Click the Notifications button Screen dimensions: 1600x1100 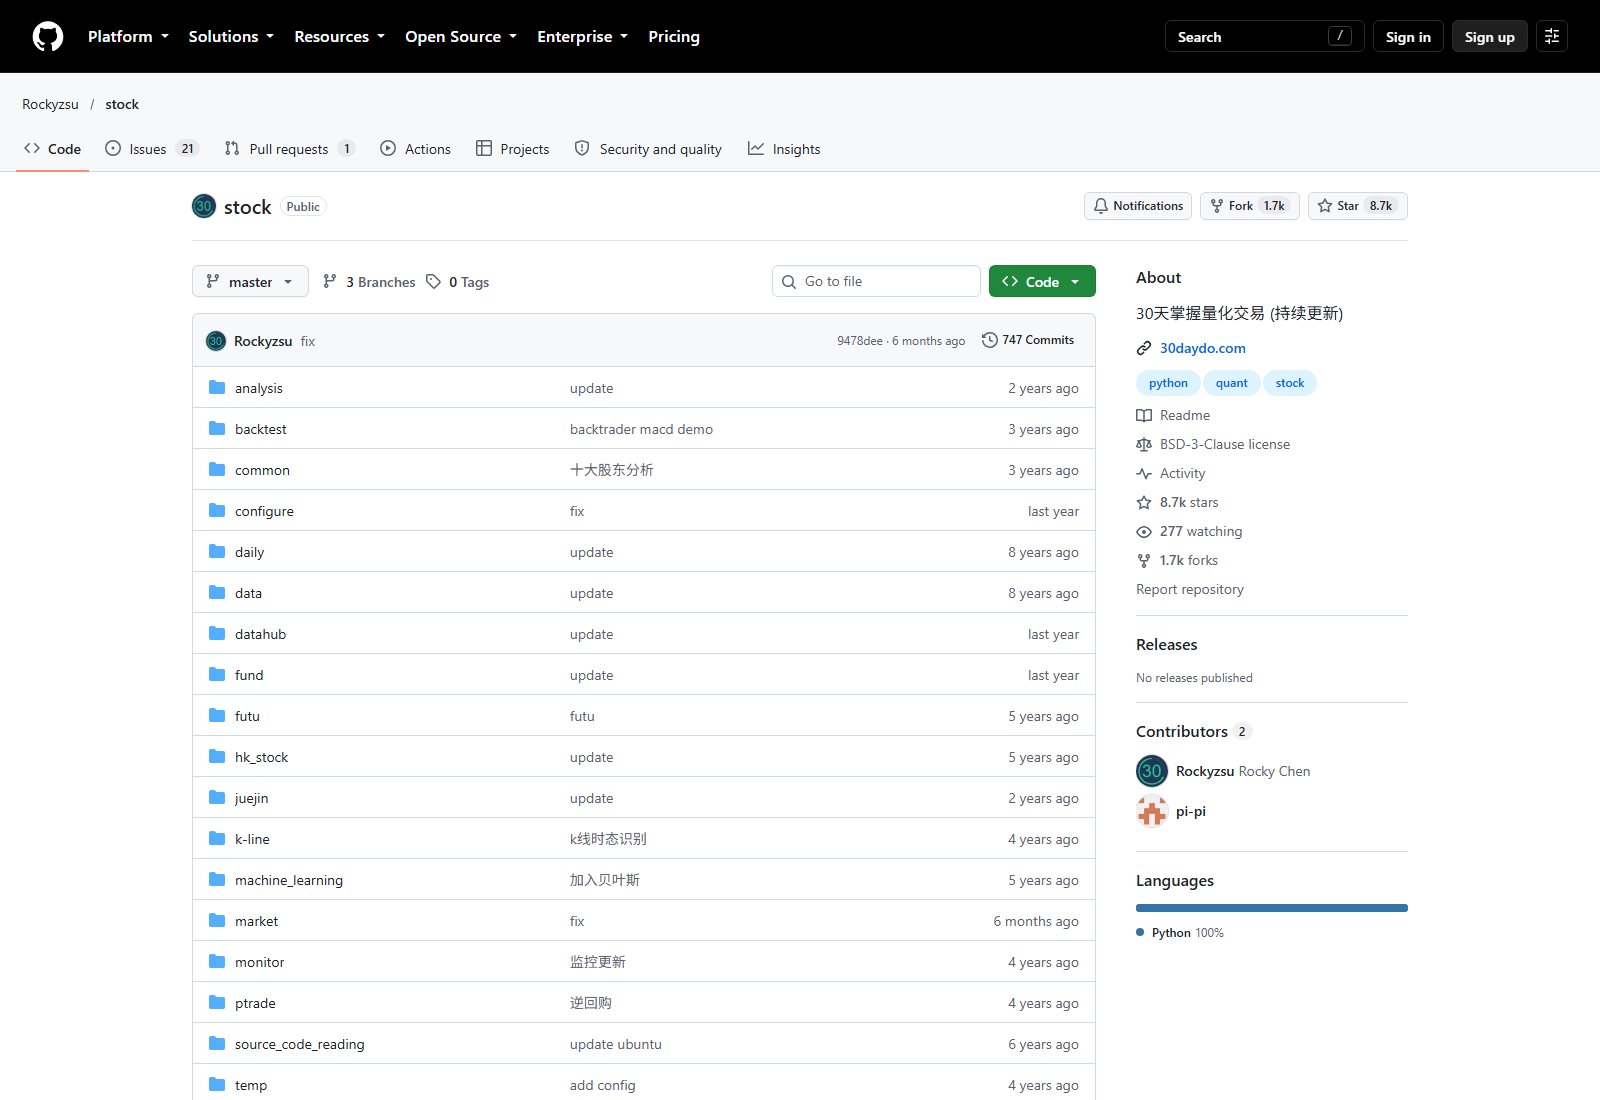1138,206
